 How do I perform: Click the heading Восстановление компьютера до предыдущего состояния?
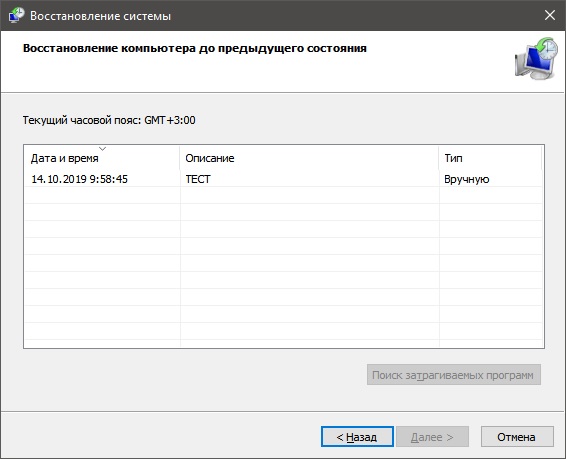point(195,48)
